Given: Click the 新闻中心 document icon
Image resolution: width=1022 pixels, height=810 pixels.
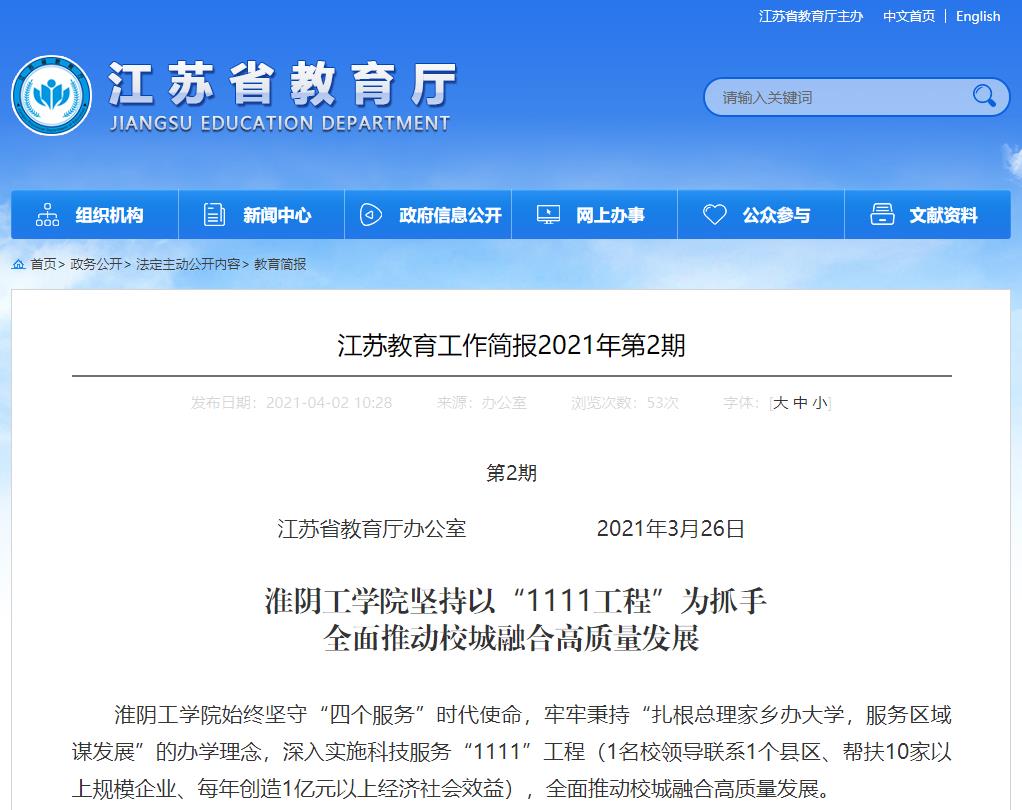Looking at the screenshot, I should (x=214, y=215).
